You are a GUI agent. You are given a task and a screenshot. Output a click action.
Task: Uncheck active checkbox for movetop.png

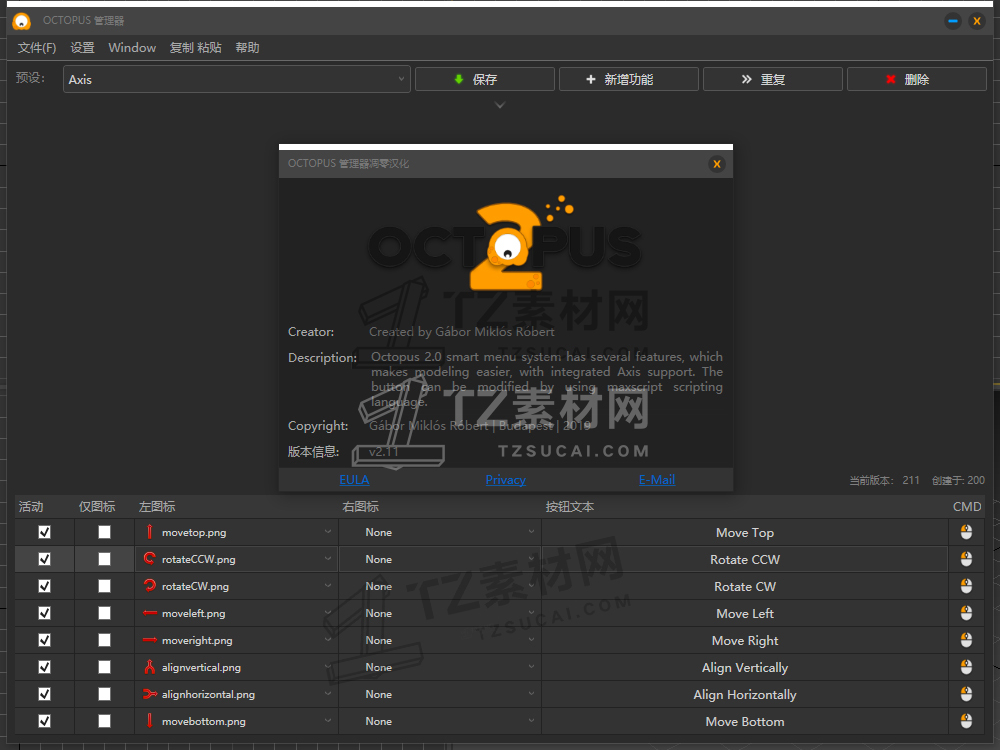coord(45,532)
